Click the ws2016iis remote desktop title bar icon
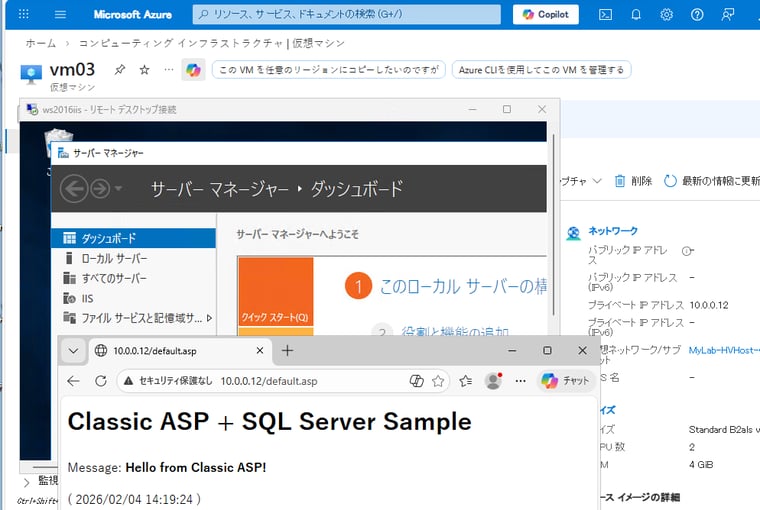The height and width of the screenshot is (510, 760). coord(32,110)
